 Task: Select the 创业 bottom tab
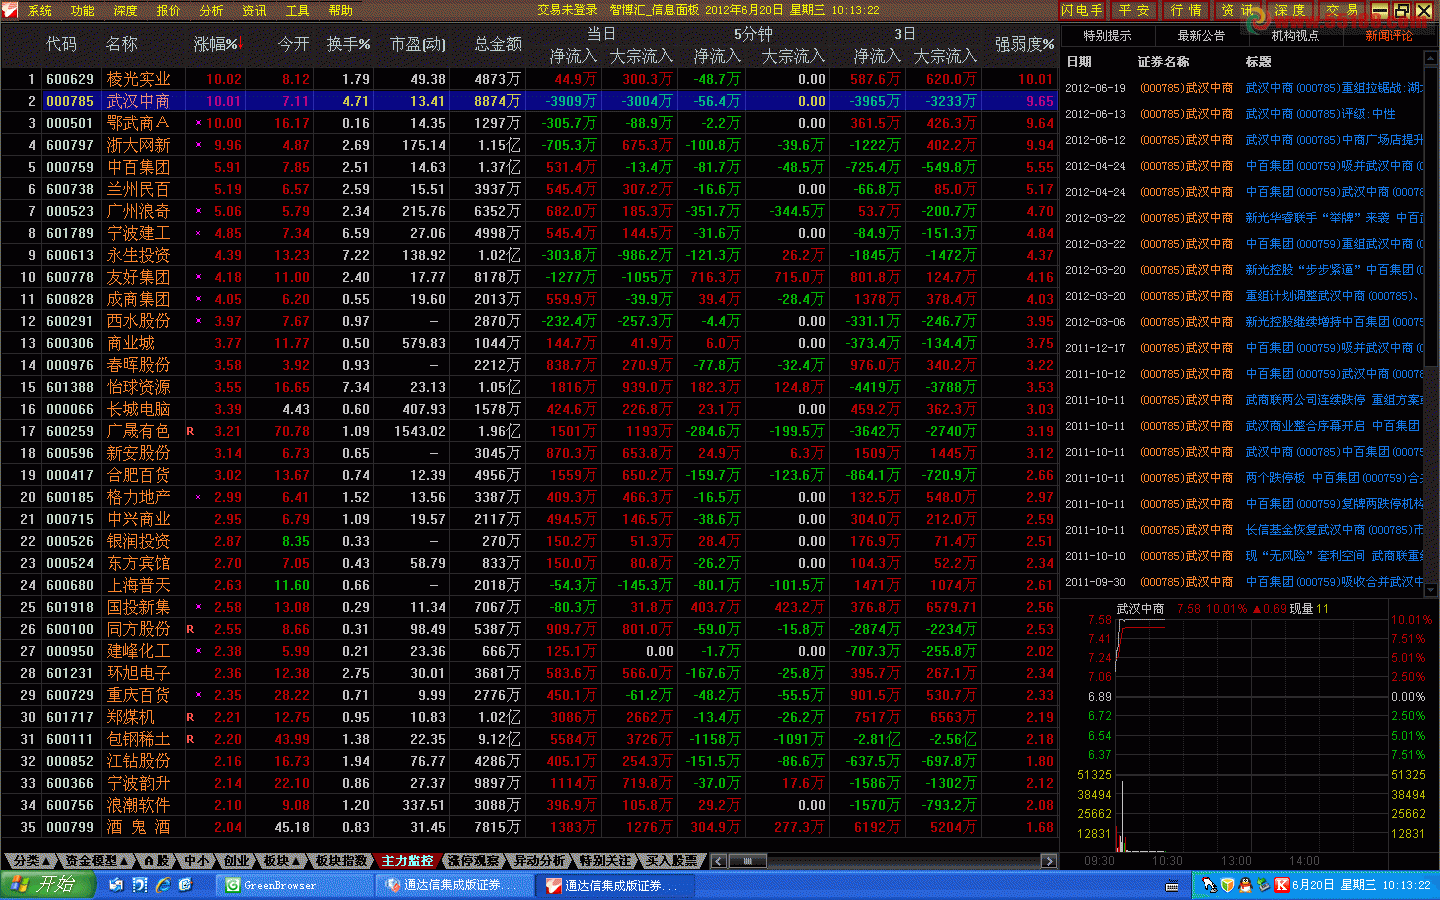click(x=236, y=861)
